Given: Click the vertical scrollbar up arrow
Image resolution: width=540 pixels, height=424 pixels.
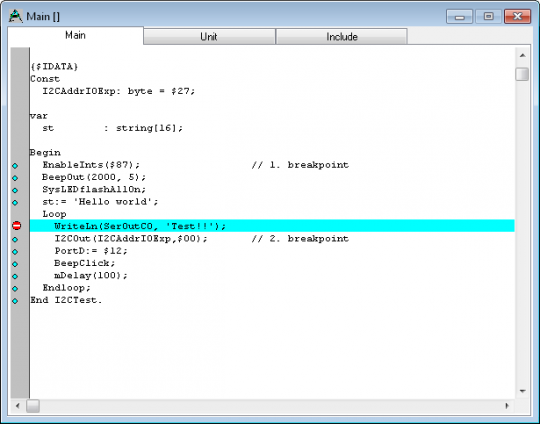Looking at the screenshot, I should (x=522, y=55).
